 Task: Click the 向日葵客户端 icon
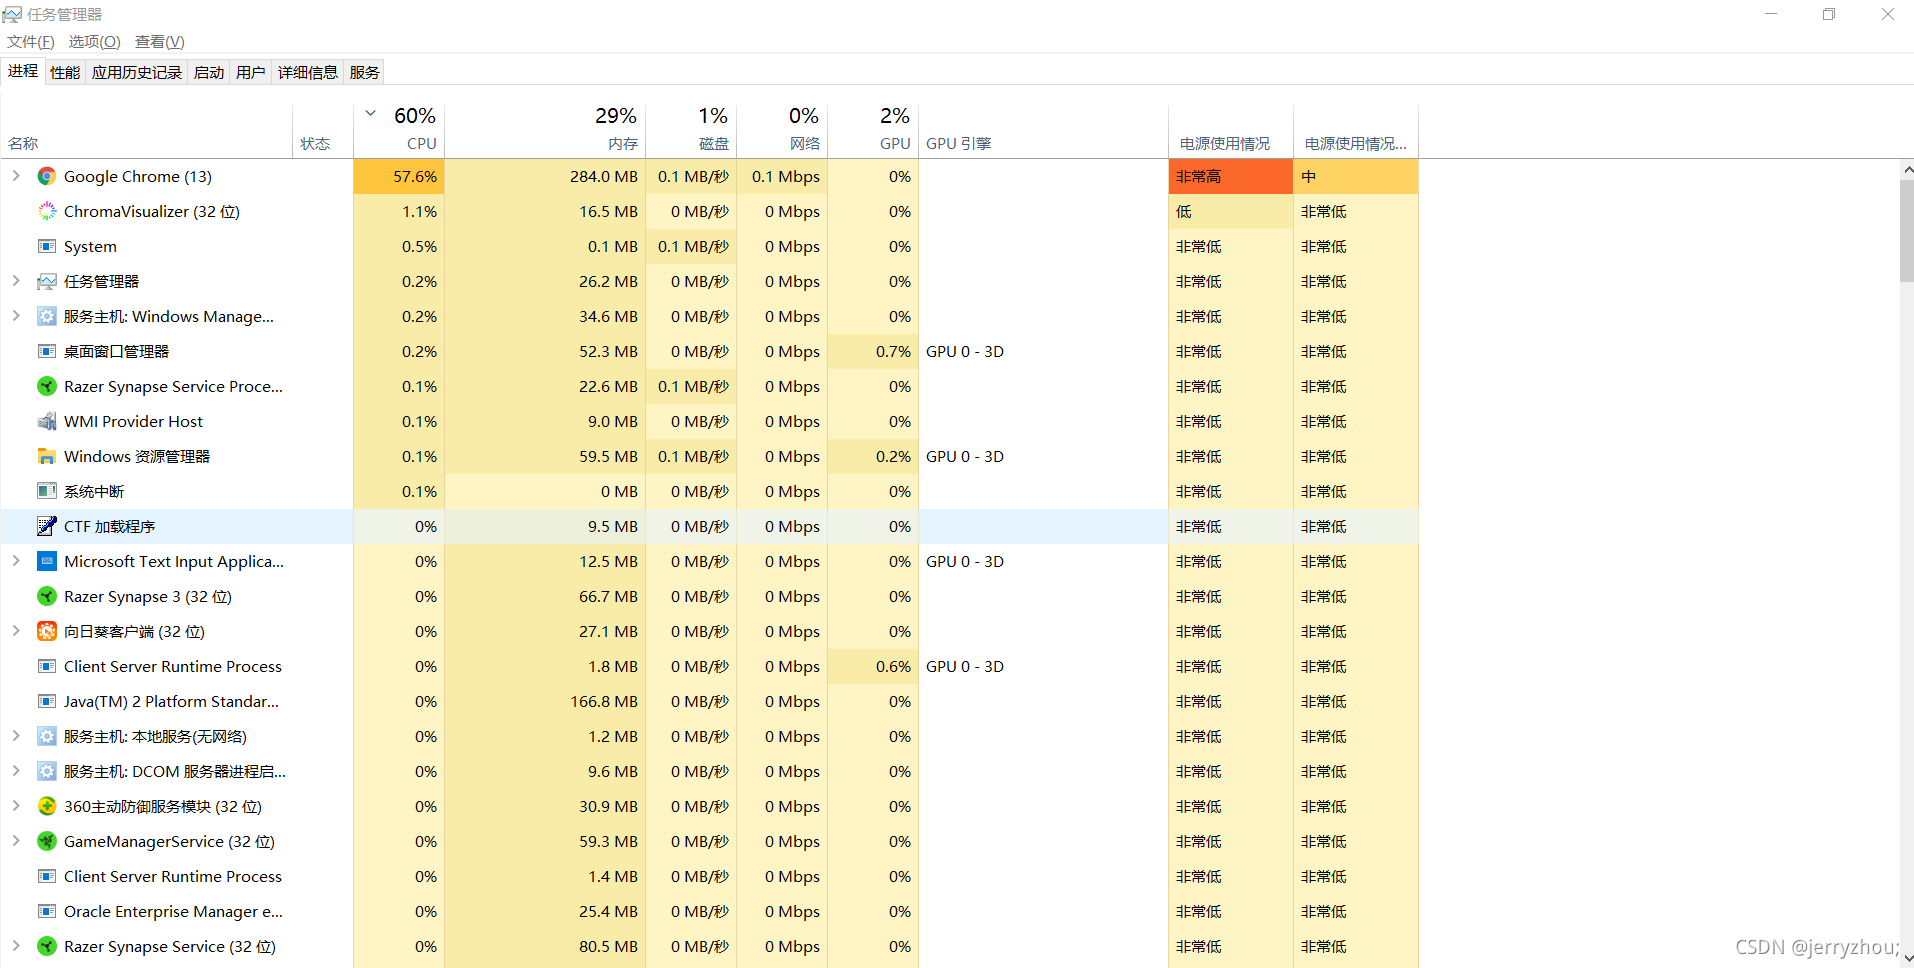47,632
